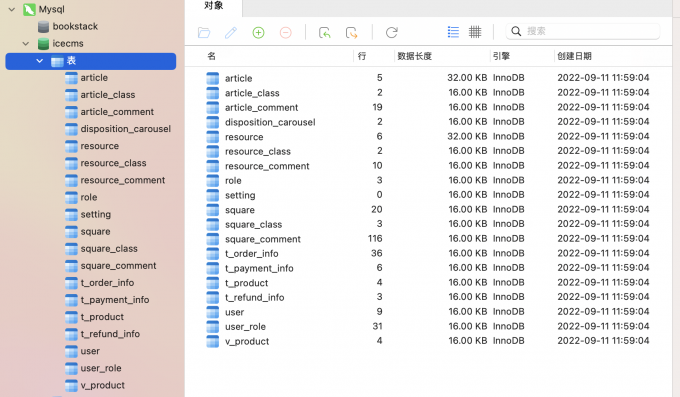Select disposition_carousel row in object list
The height and width of the screenshot is (397, 680).
(x=428, y=122)
